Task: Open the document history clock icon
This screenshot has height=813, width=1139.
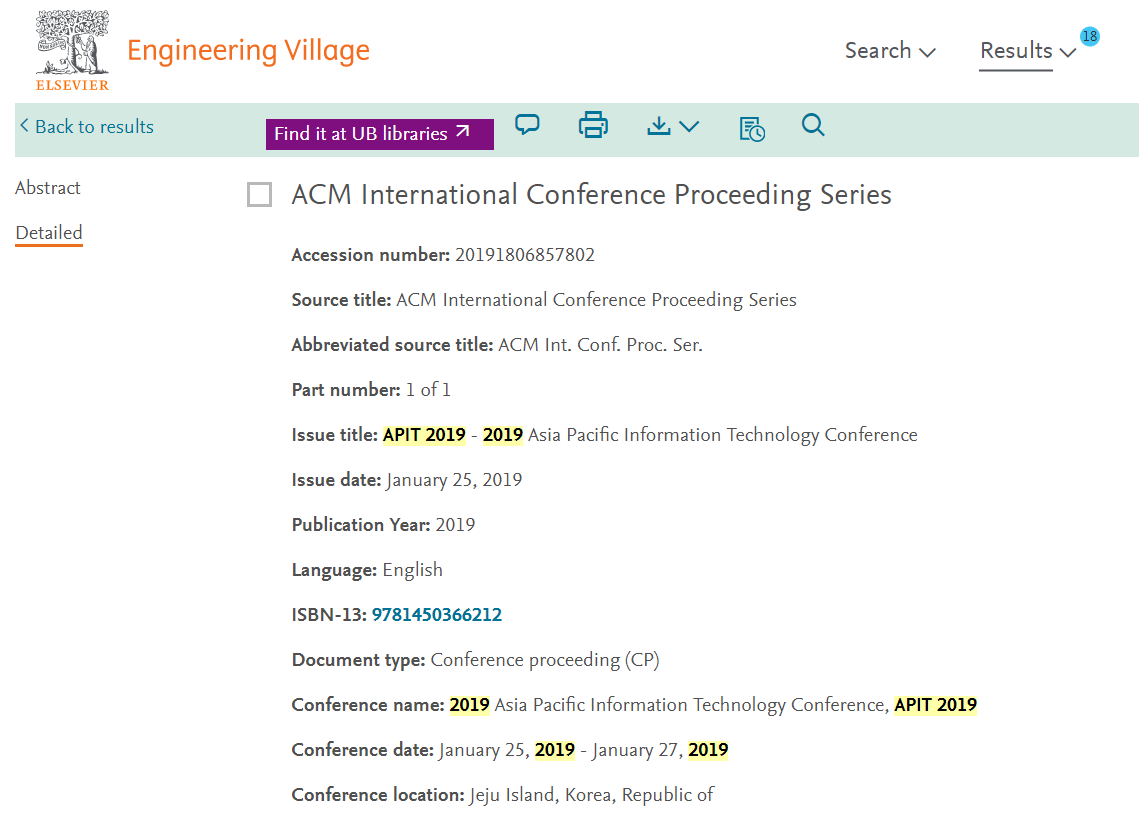Action: coord(752,128)
